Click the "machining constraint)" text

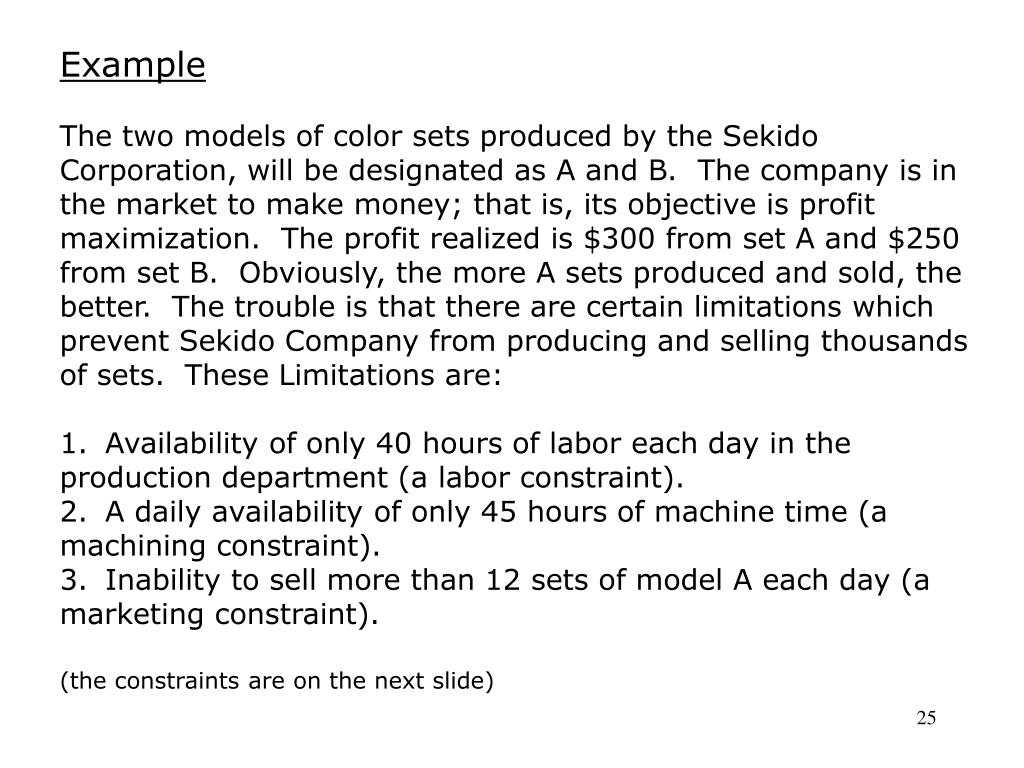click(x=220, y=547)
